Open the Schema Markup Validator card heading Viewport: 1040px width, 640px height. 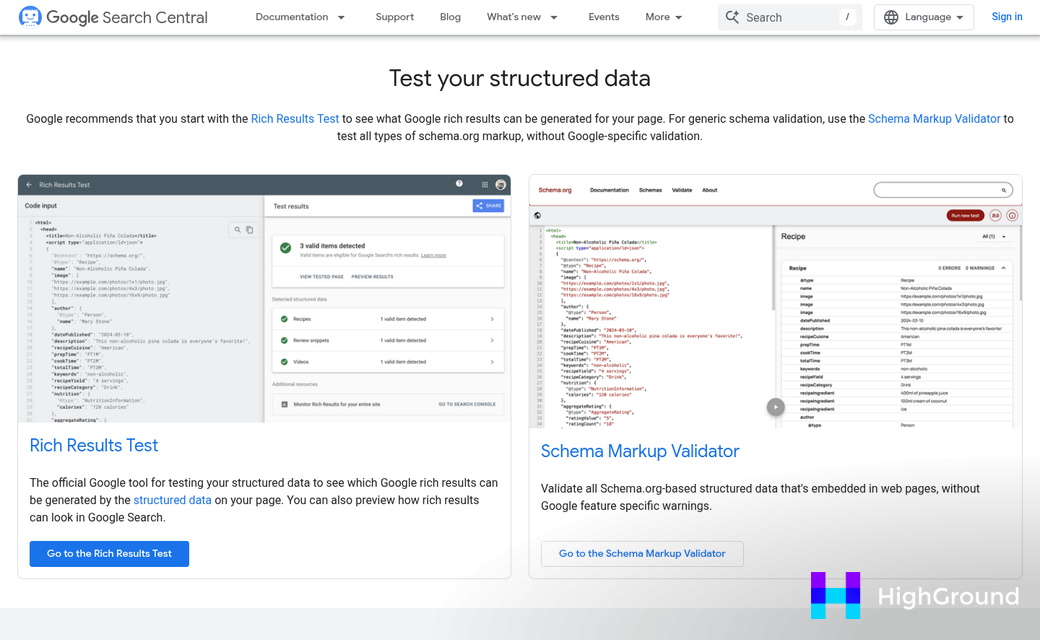[639, 451]
